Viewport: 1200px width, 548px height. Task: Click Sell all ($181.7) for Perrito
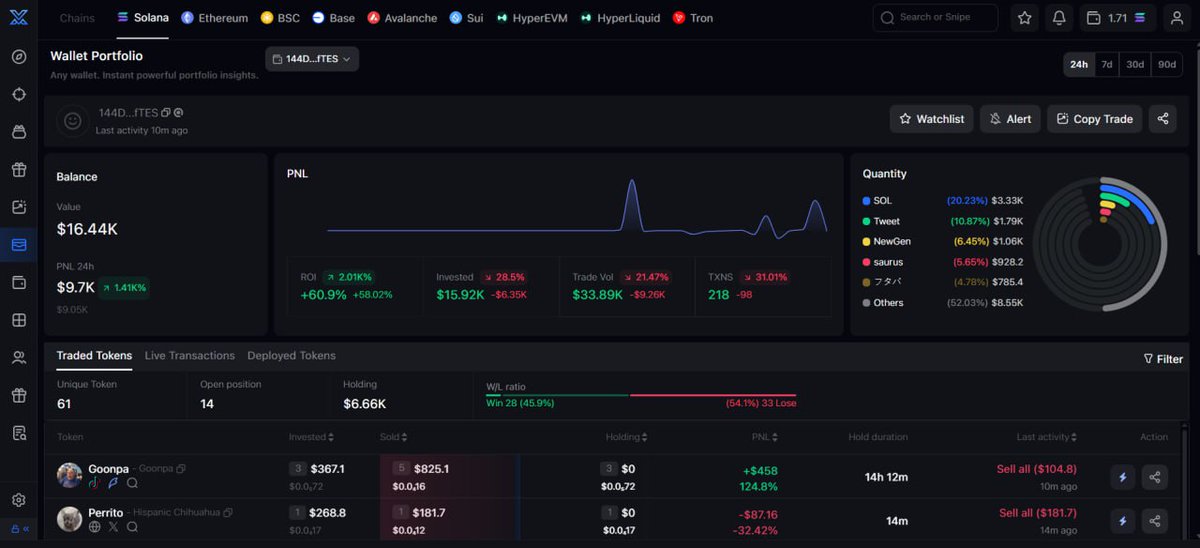pyautogui.click(x=1038, y=513)
